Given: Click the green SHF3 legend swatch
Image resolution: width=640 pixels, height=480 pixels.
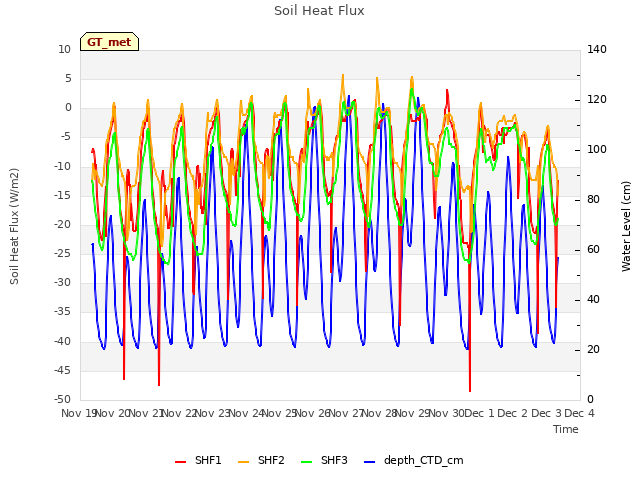Looking at the screenshot, I should pos(307,462).
